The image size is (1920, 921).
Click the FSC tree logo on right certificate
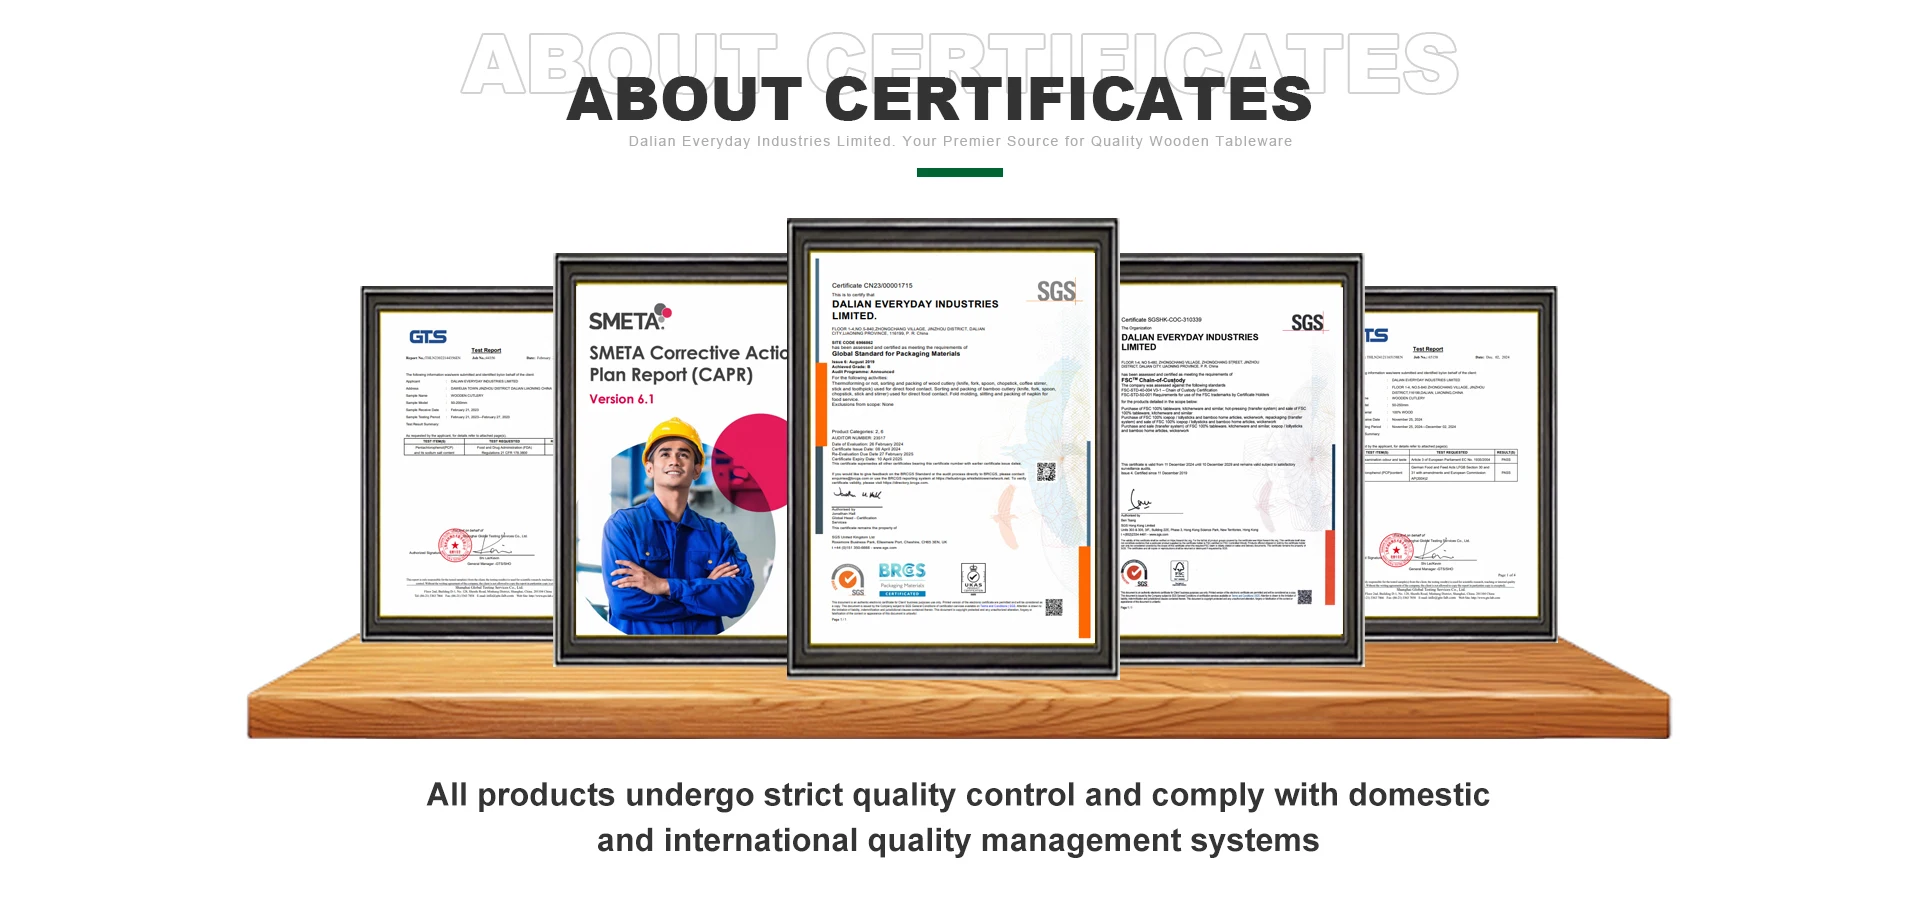pyautogui.click(x=1179, y=572)
